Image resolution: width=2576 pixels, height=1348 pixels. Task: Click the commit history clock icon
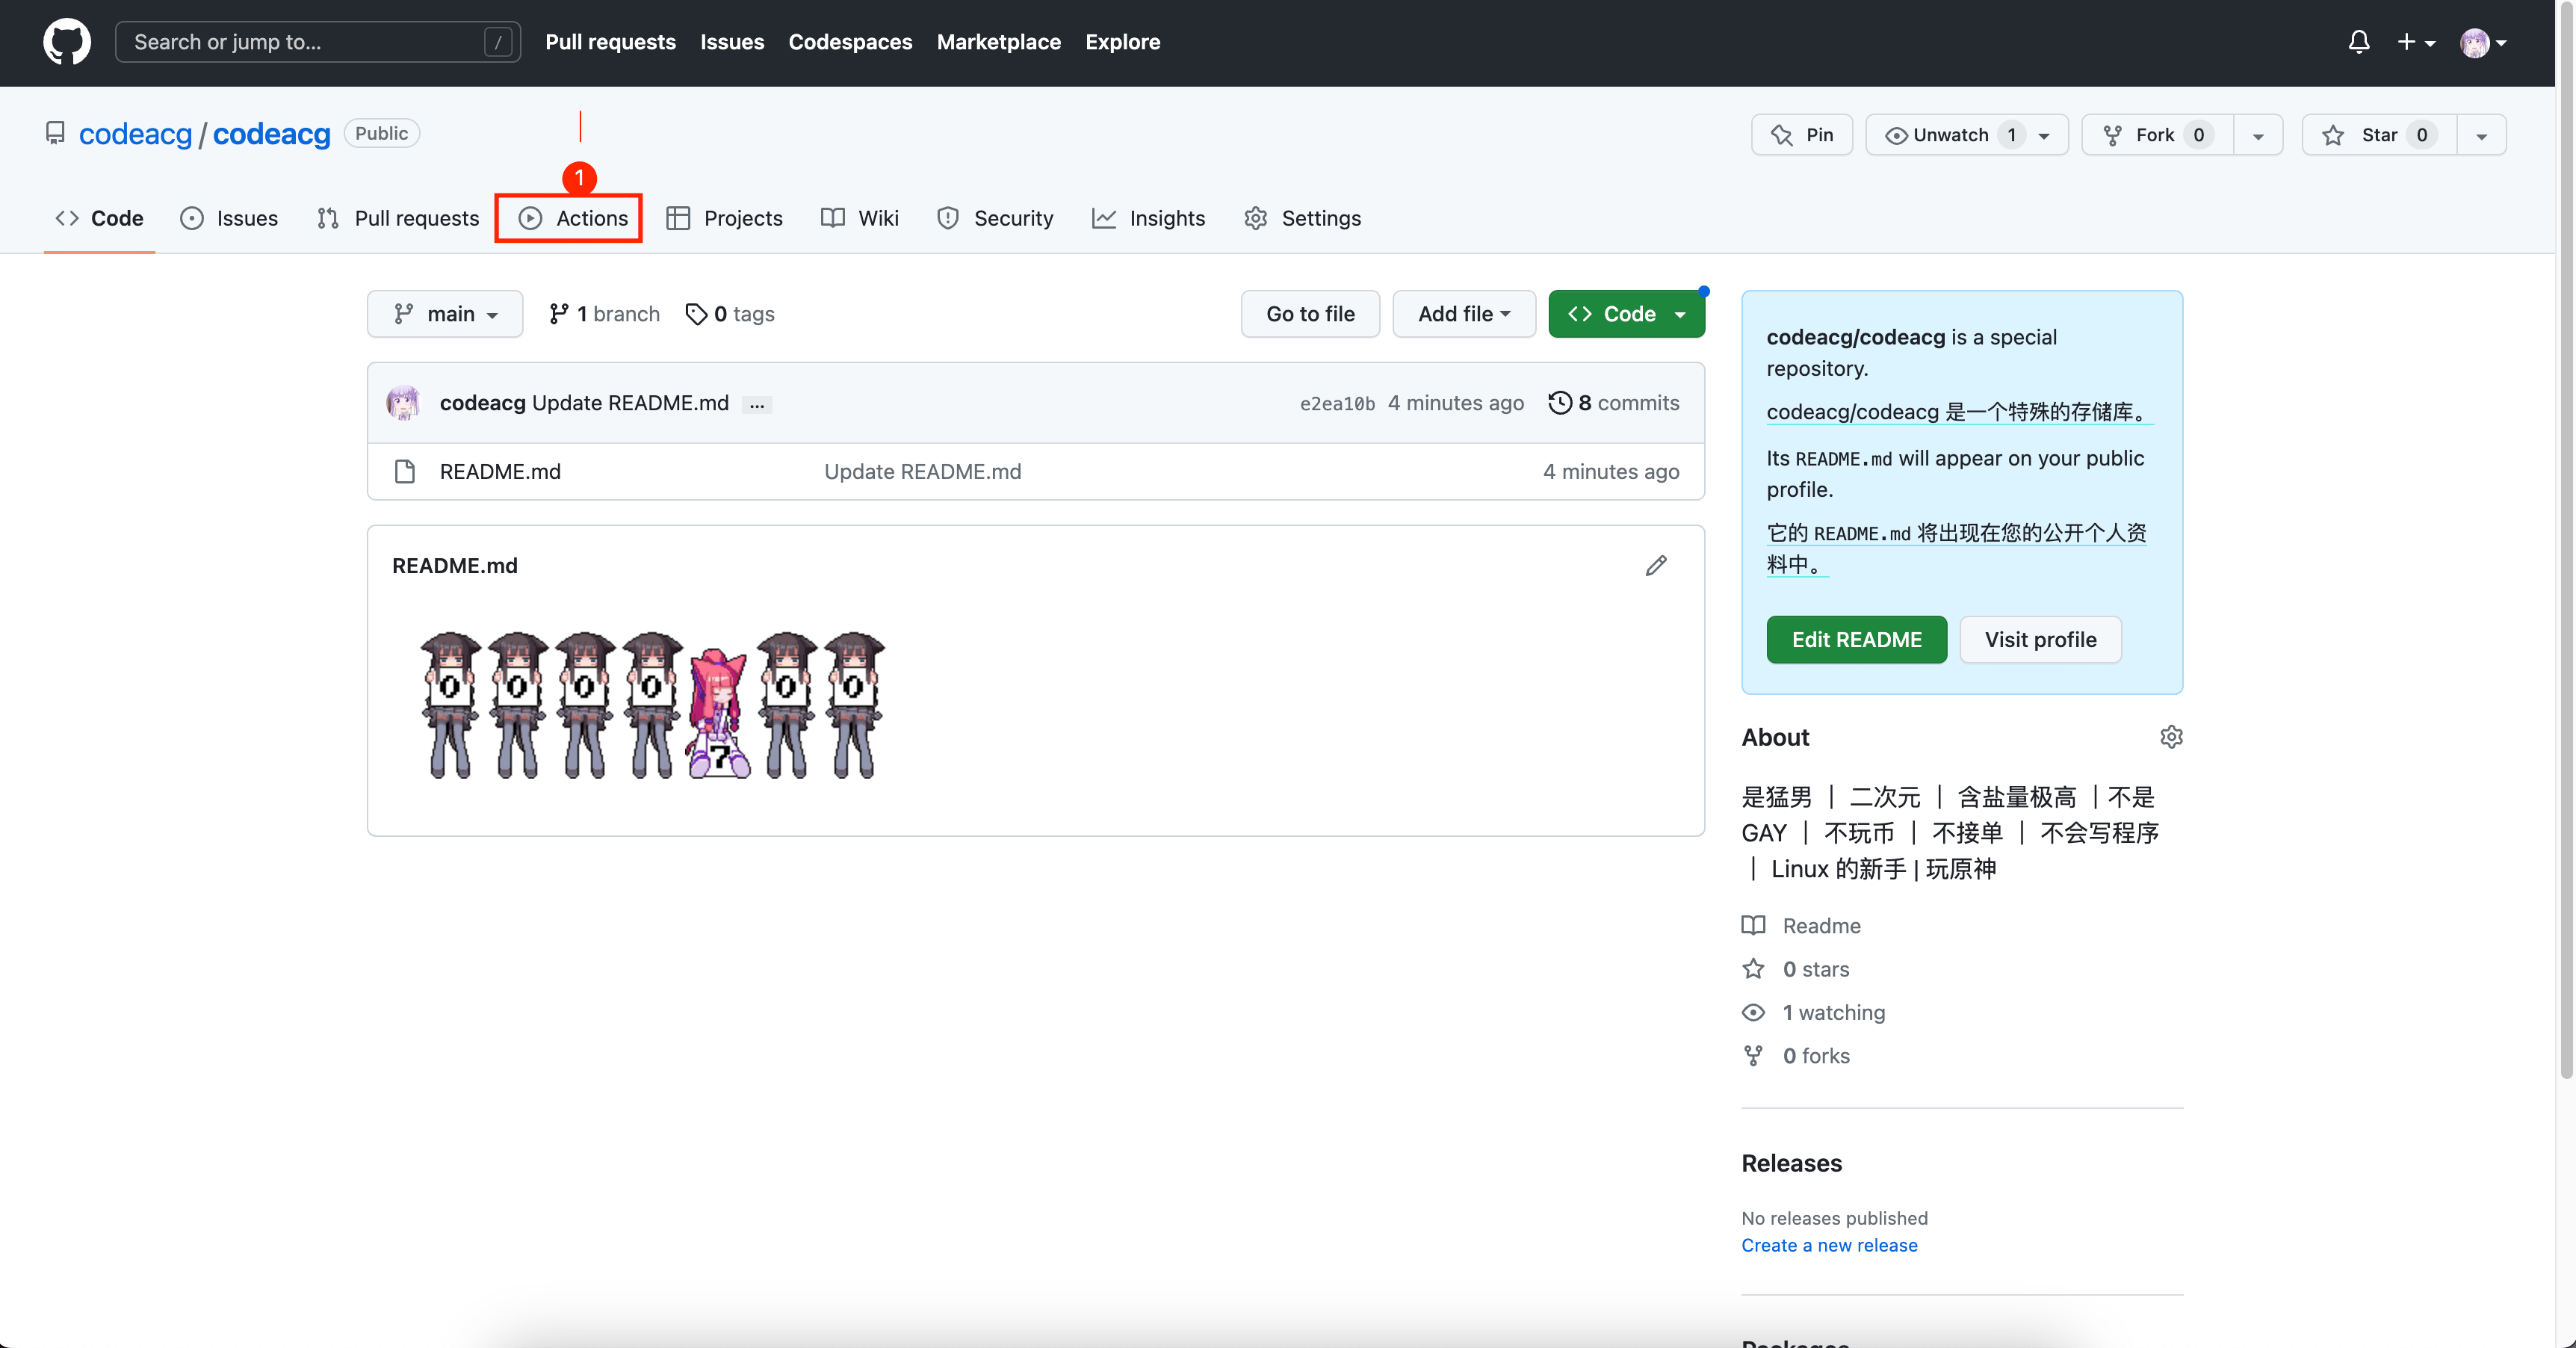[1559, 403]
